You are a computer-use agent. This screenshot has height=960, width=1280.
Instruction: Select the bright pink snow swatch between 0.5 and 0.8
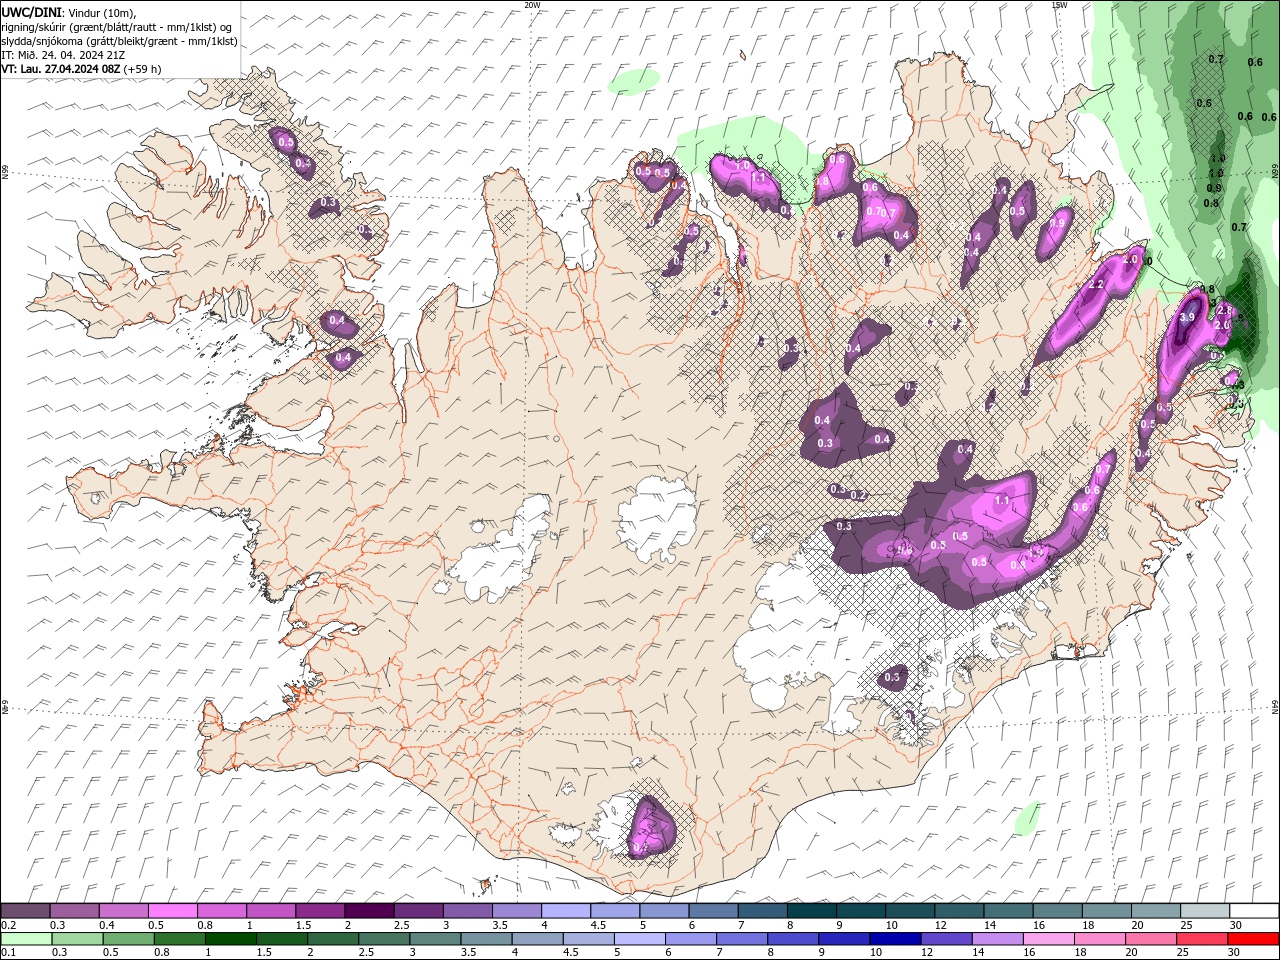[x=172, y=911]
